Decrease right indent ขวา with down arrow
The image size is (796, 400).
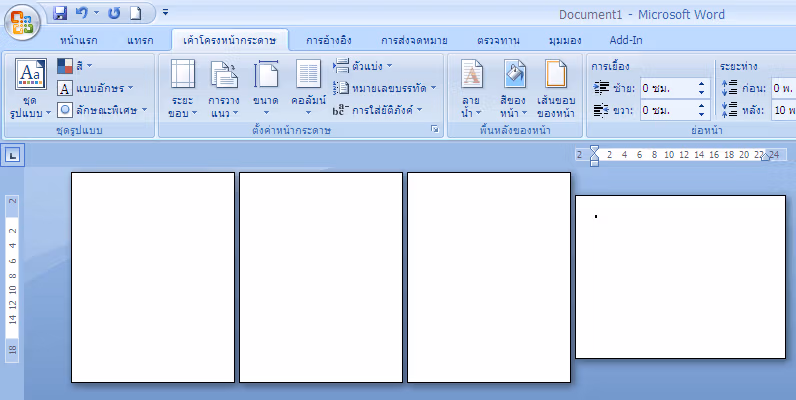702,114
